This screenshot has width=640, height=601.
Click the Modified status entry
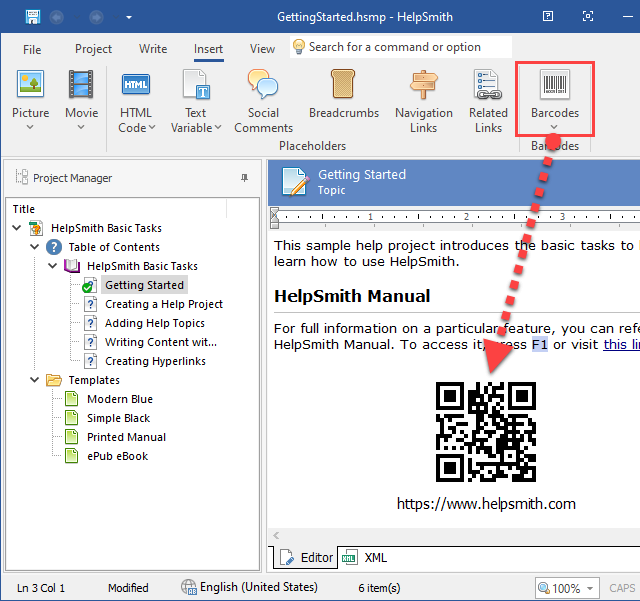click(x=128, y=588)
